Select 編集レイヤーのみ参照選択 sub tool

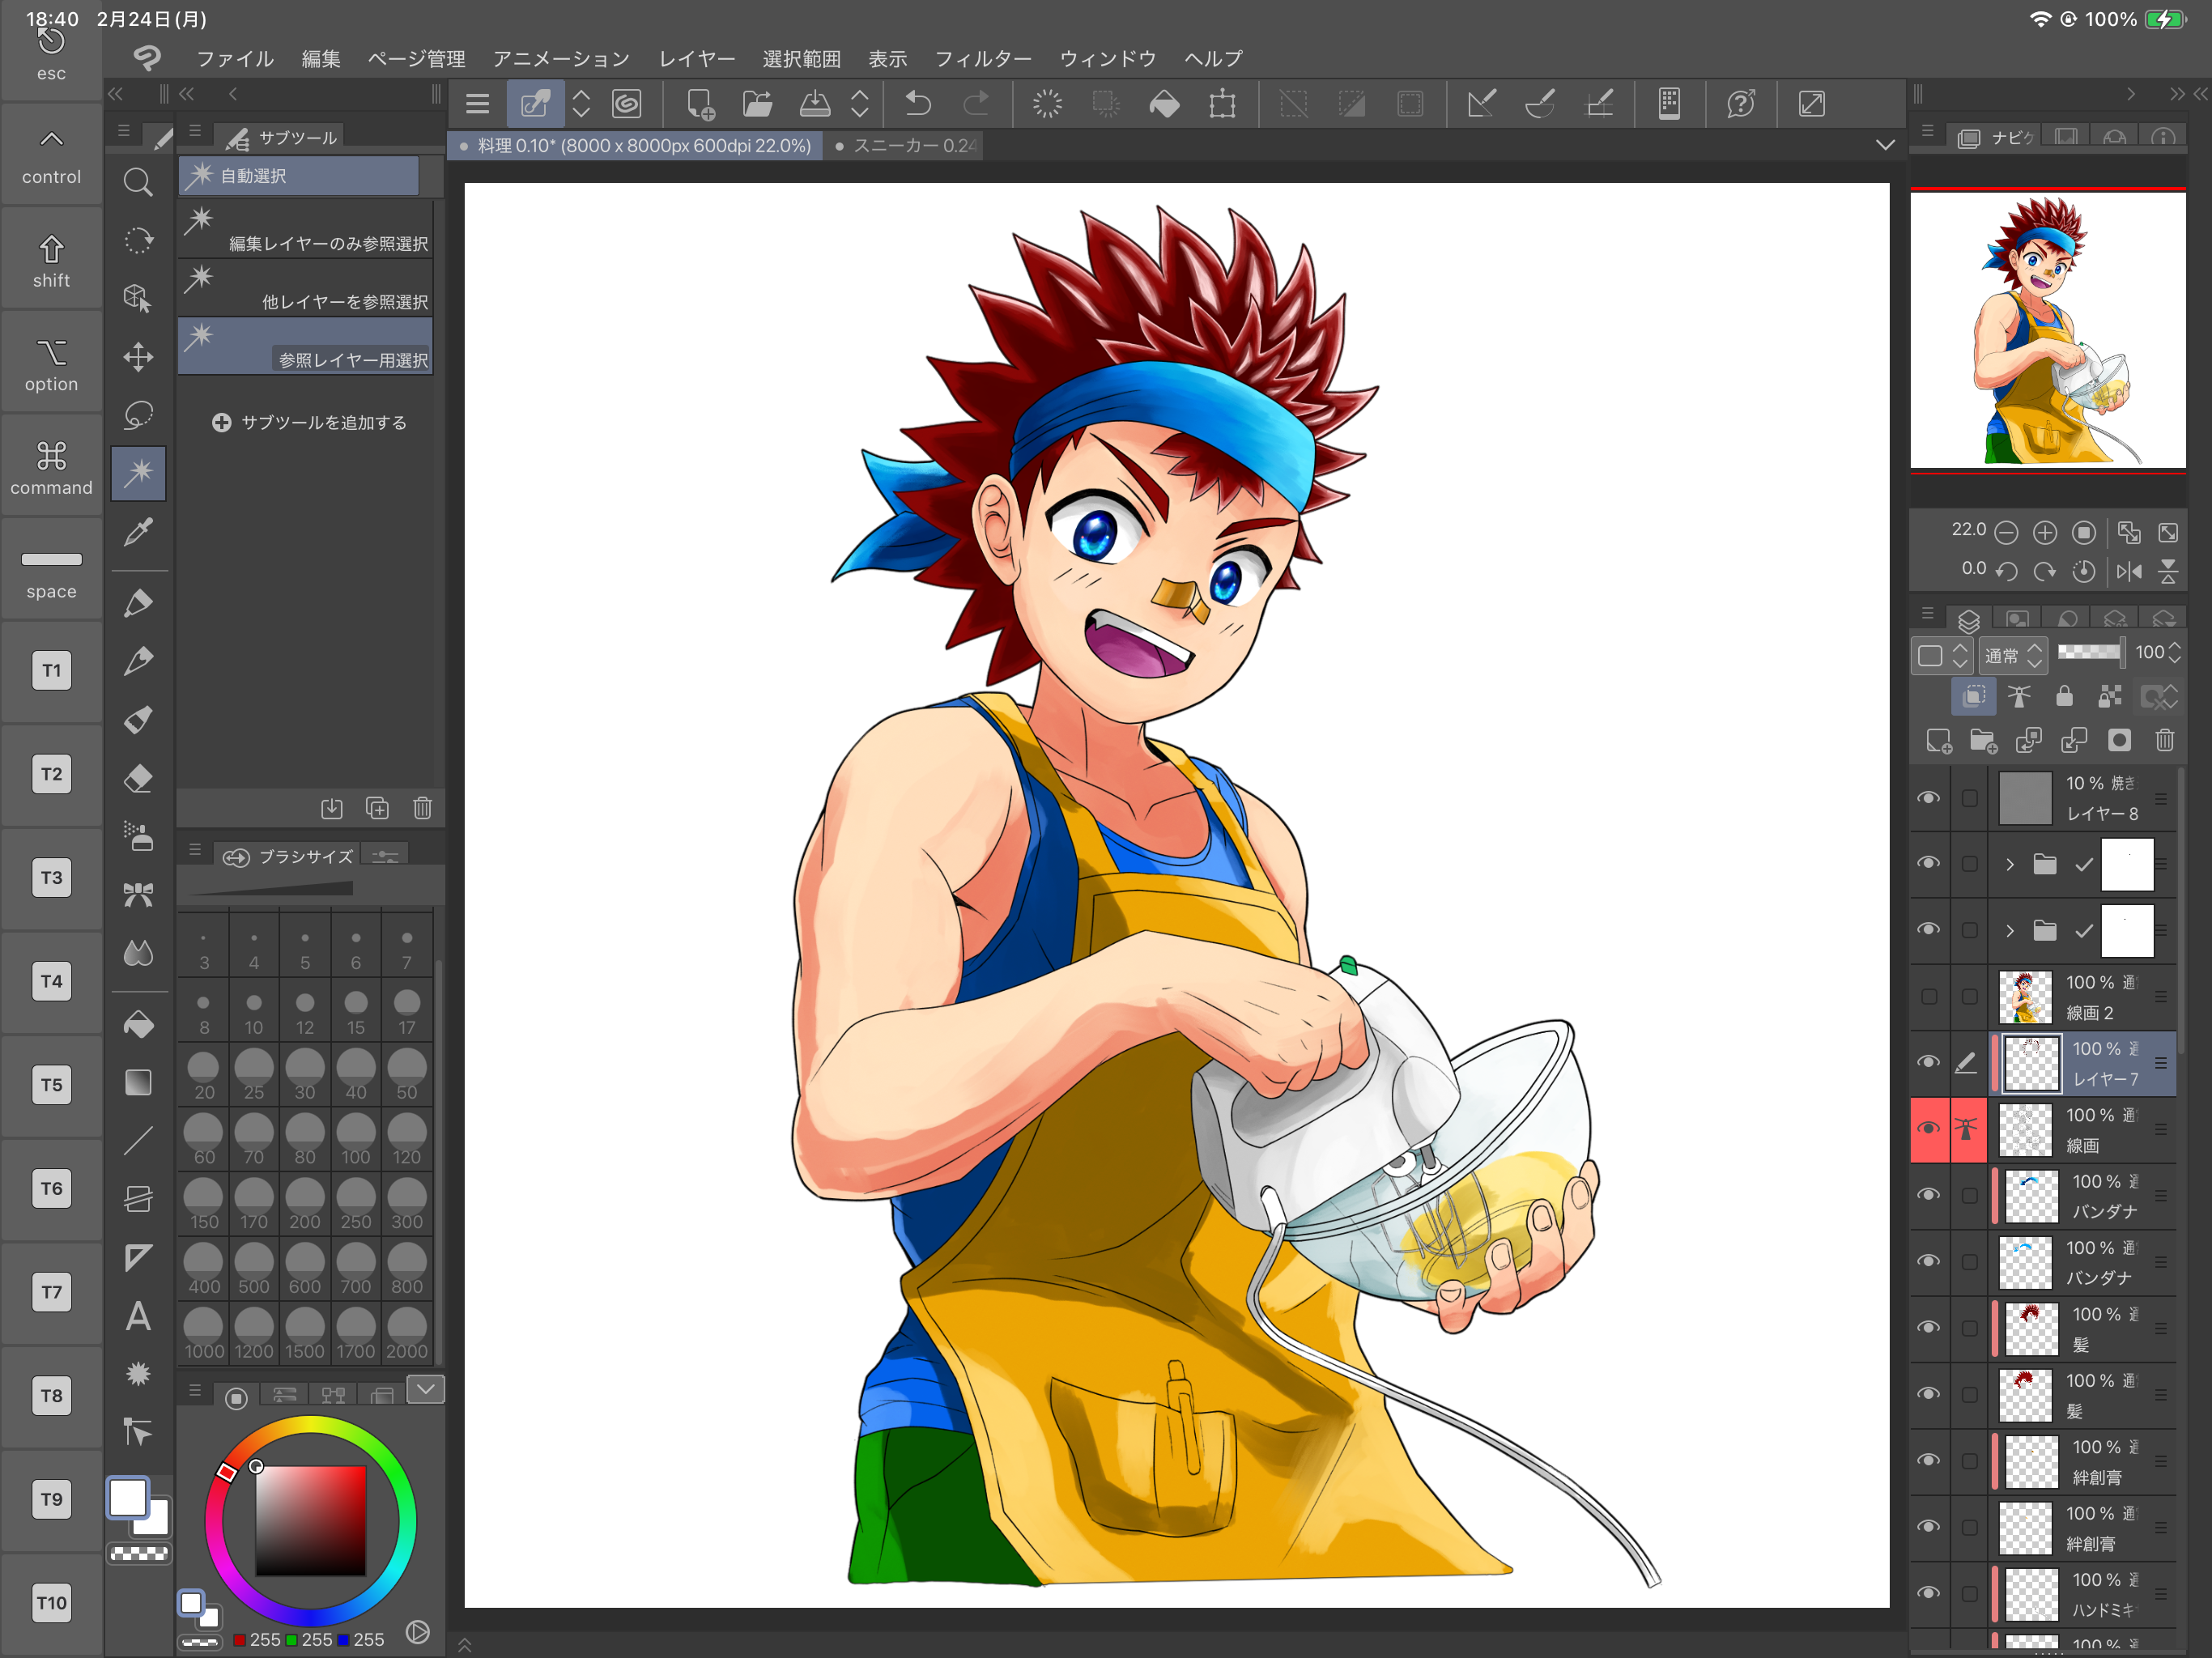point(306,229)
